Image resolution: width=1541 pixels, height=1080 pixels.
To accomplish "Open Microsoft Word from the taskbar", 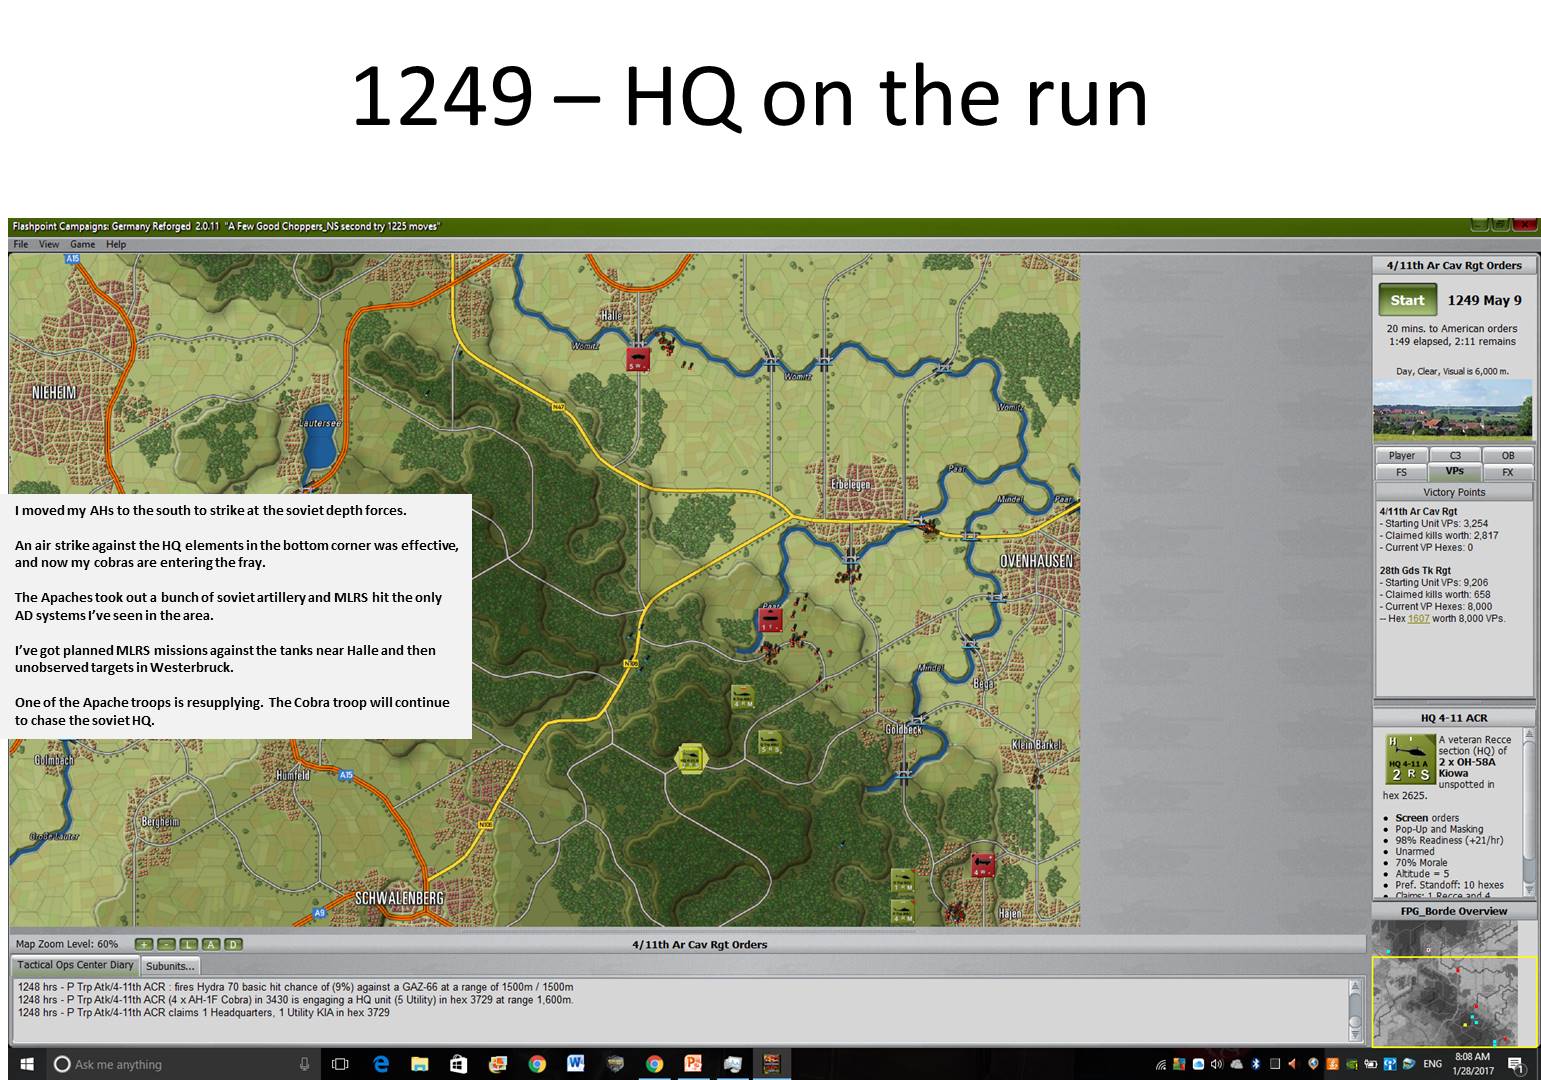I will 576,1064.
